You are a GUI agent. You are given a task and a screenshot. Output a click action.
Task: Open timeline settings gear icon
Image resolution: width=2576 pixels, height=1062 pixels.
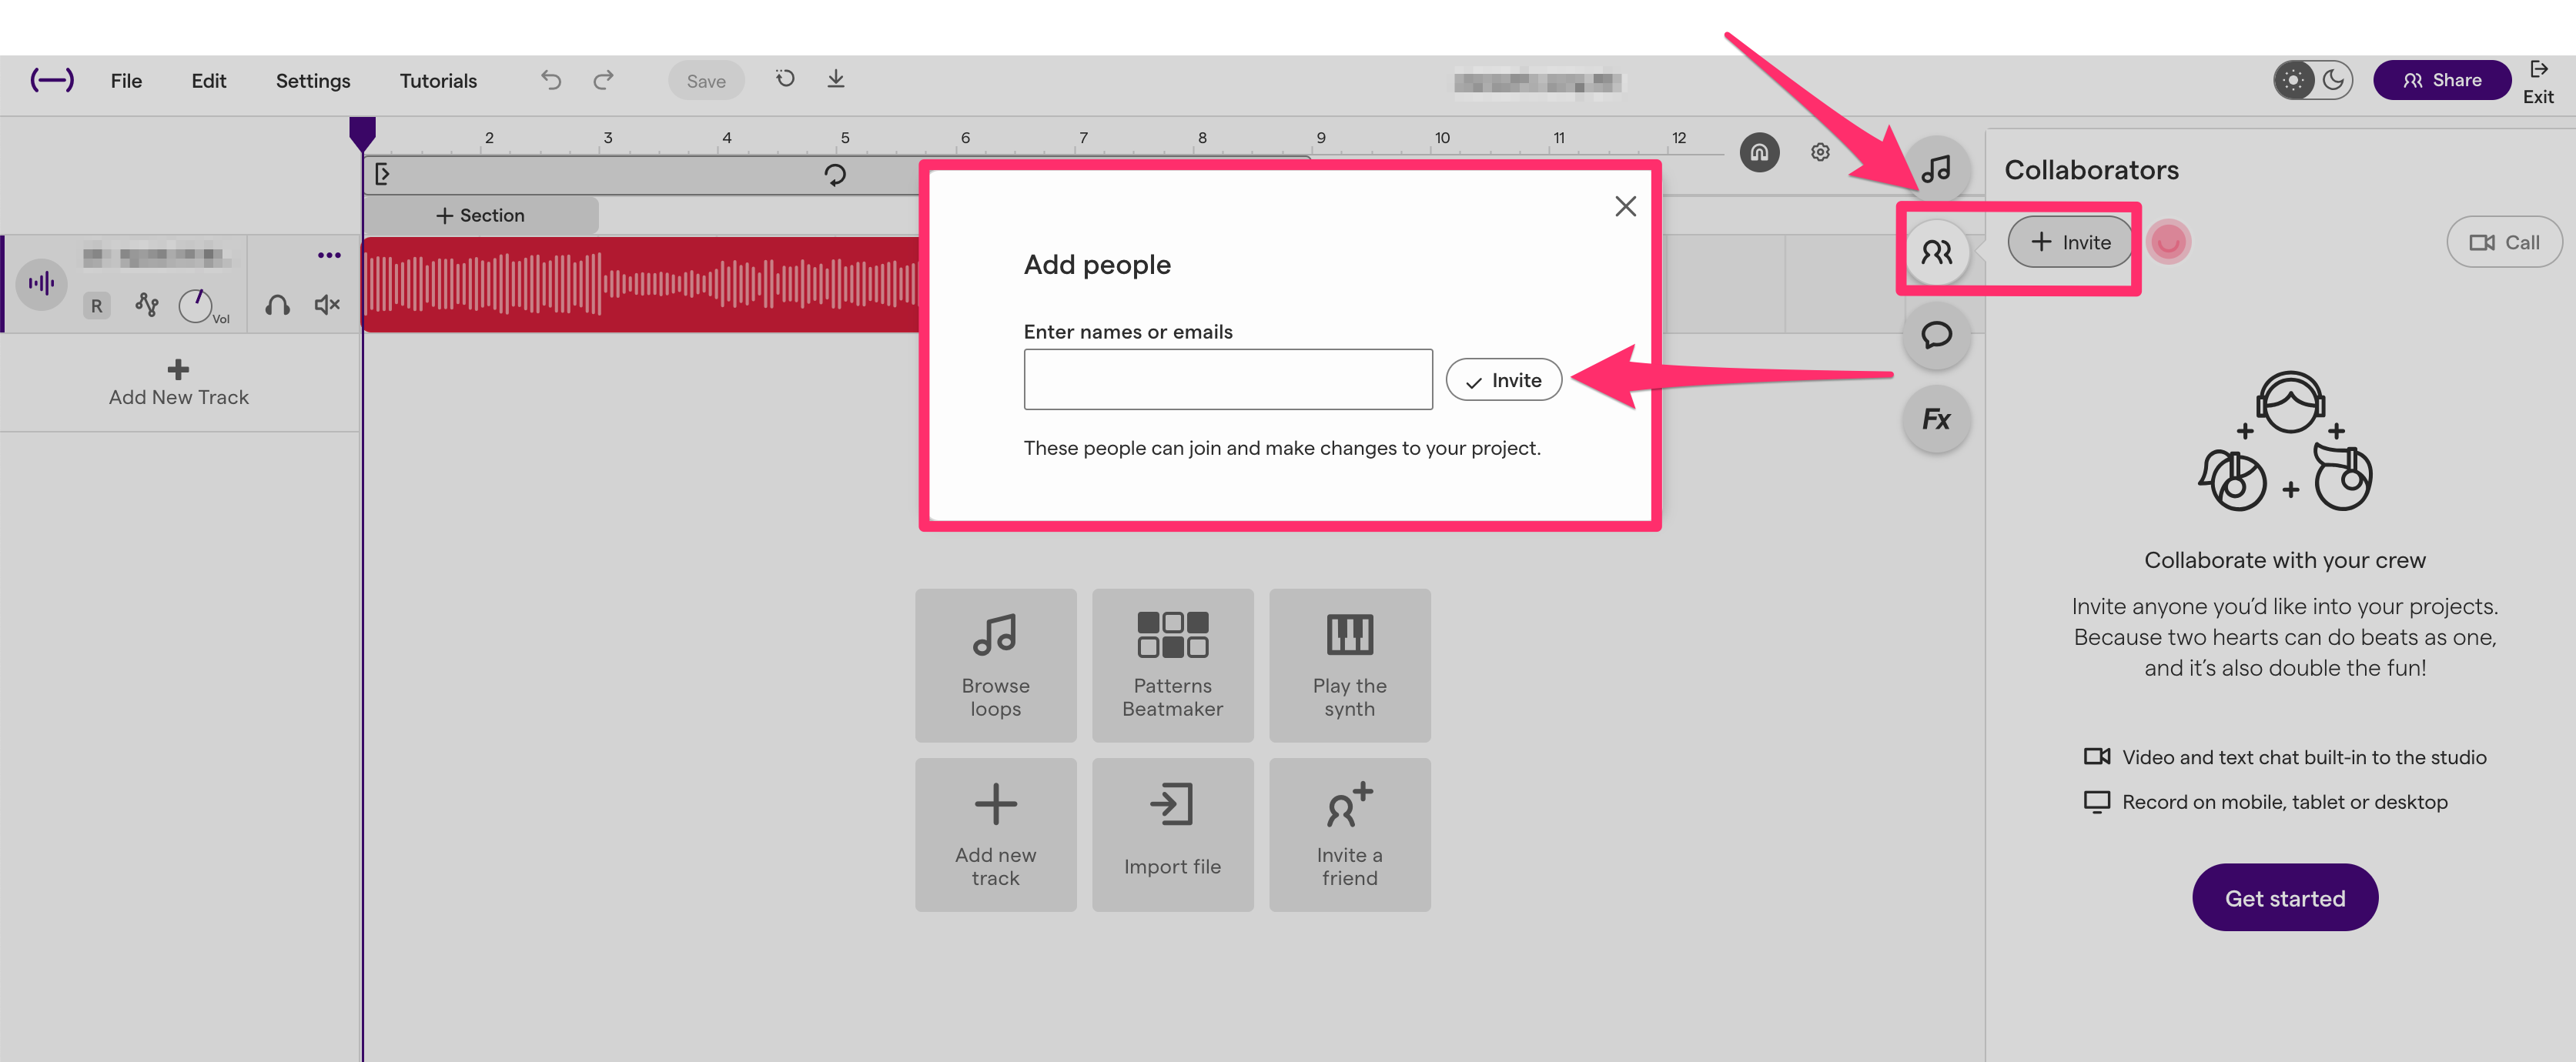click(x=1820, y=152)
